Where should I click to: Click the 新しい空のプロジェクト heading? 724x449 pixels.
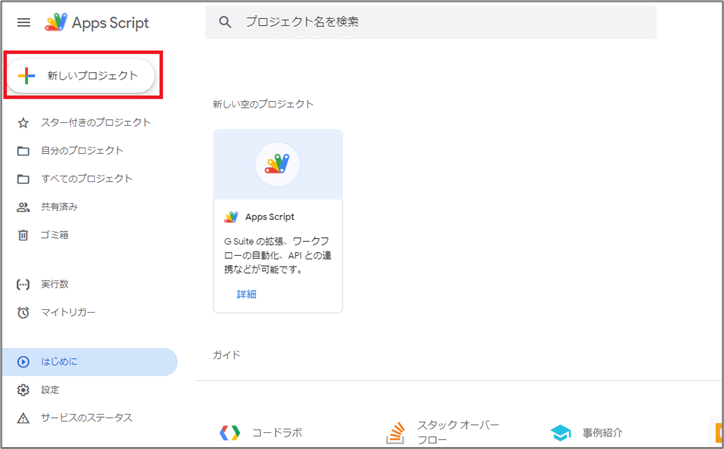point(263,104)
